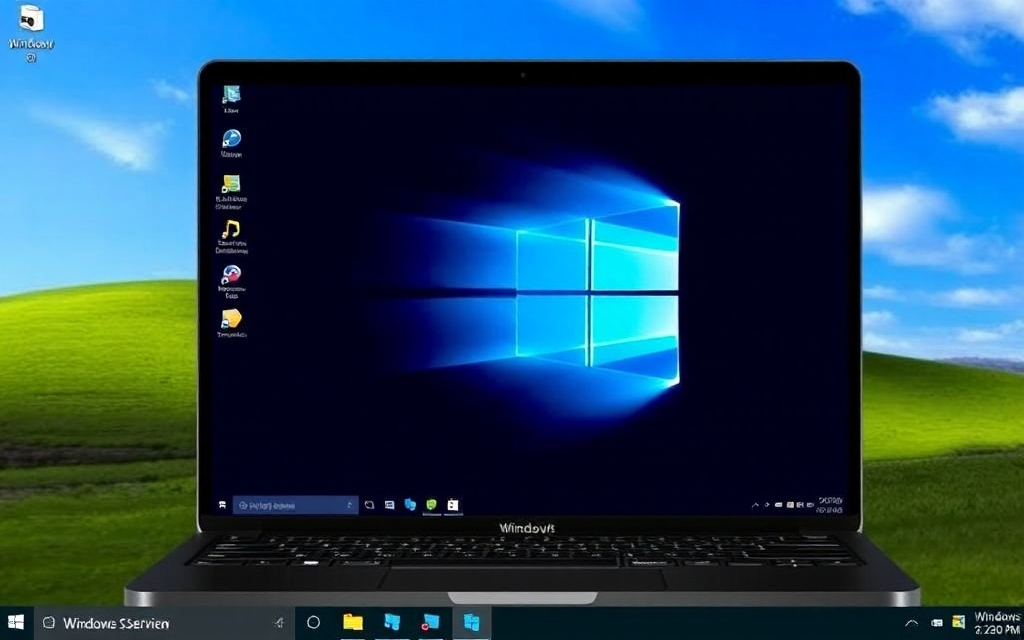
Task: Click the battery tray icon on the bottom taskbar
Action: (x=936, y=623)
